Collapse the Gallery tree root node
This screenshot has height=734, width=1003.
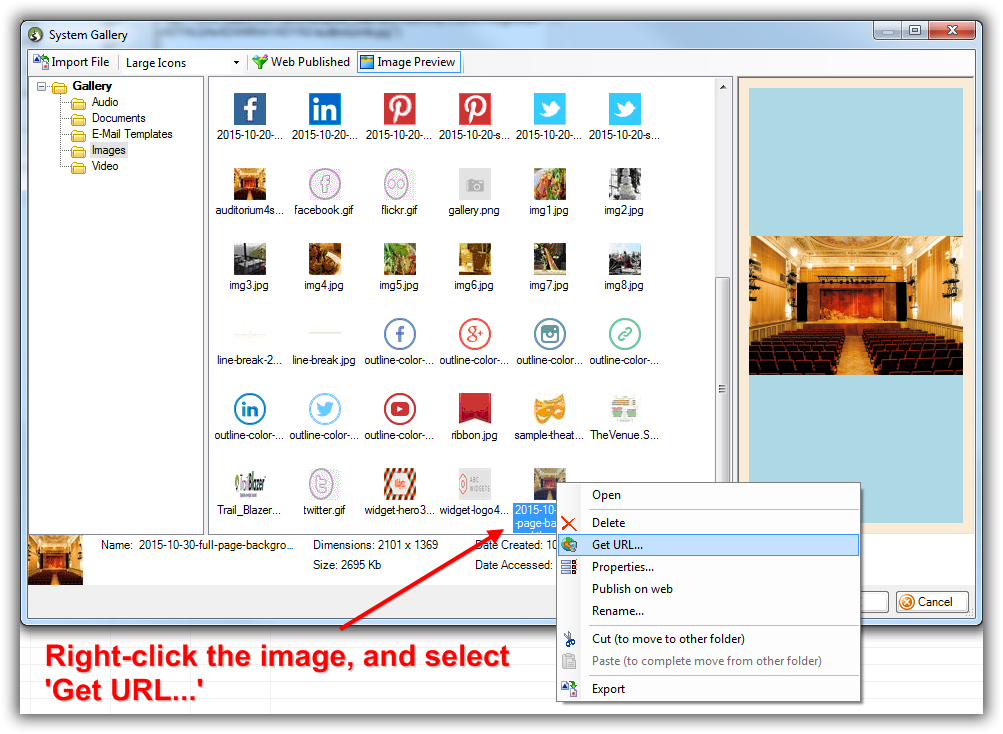43,87
